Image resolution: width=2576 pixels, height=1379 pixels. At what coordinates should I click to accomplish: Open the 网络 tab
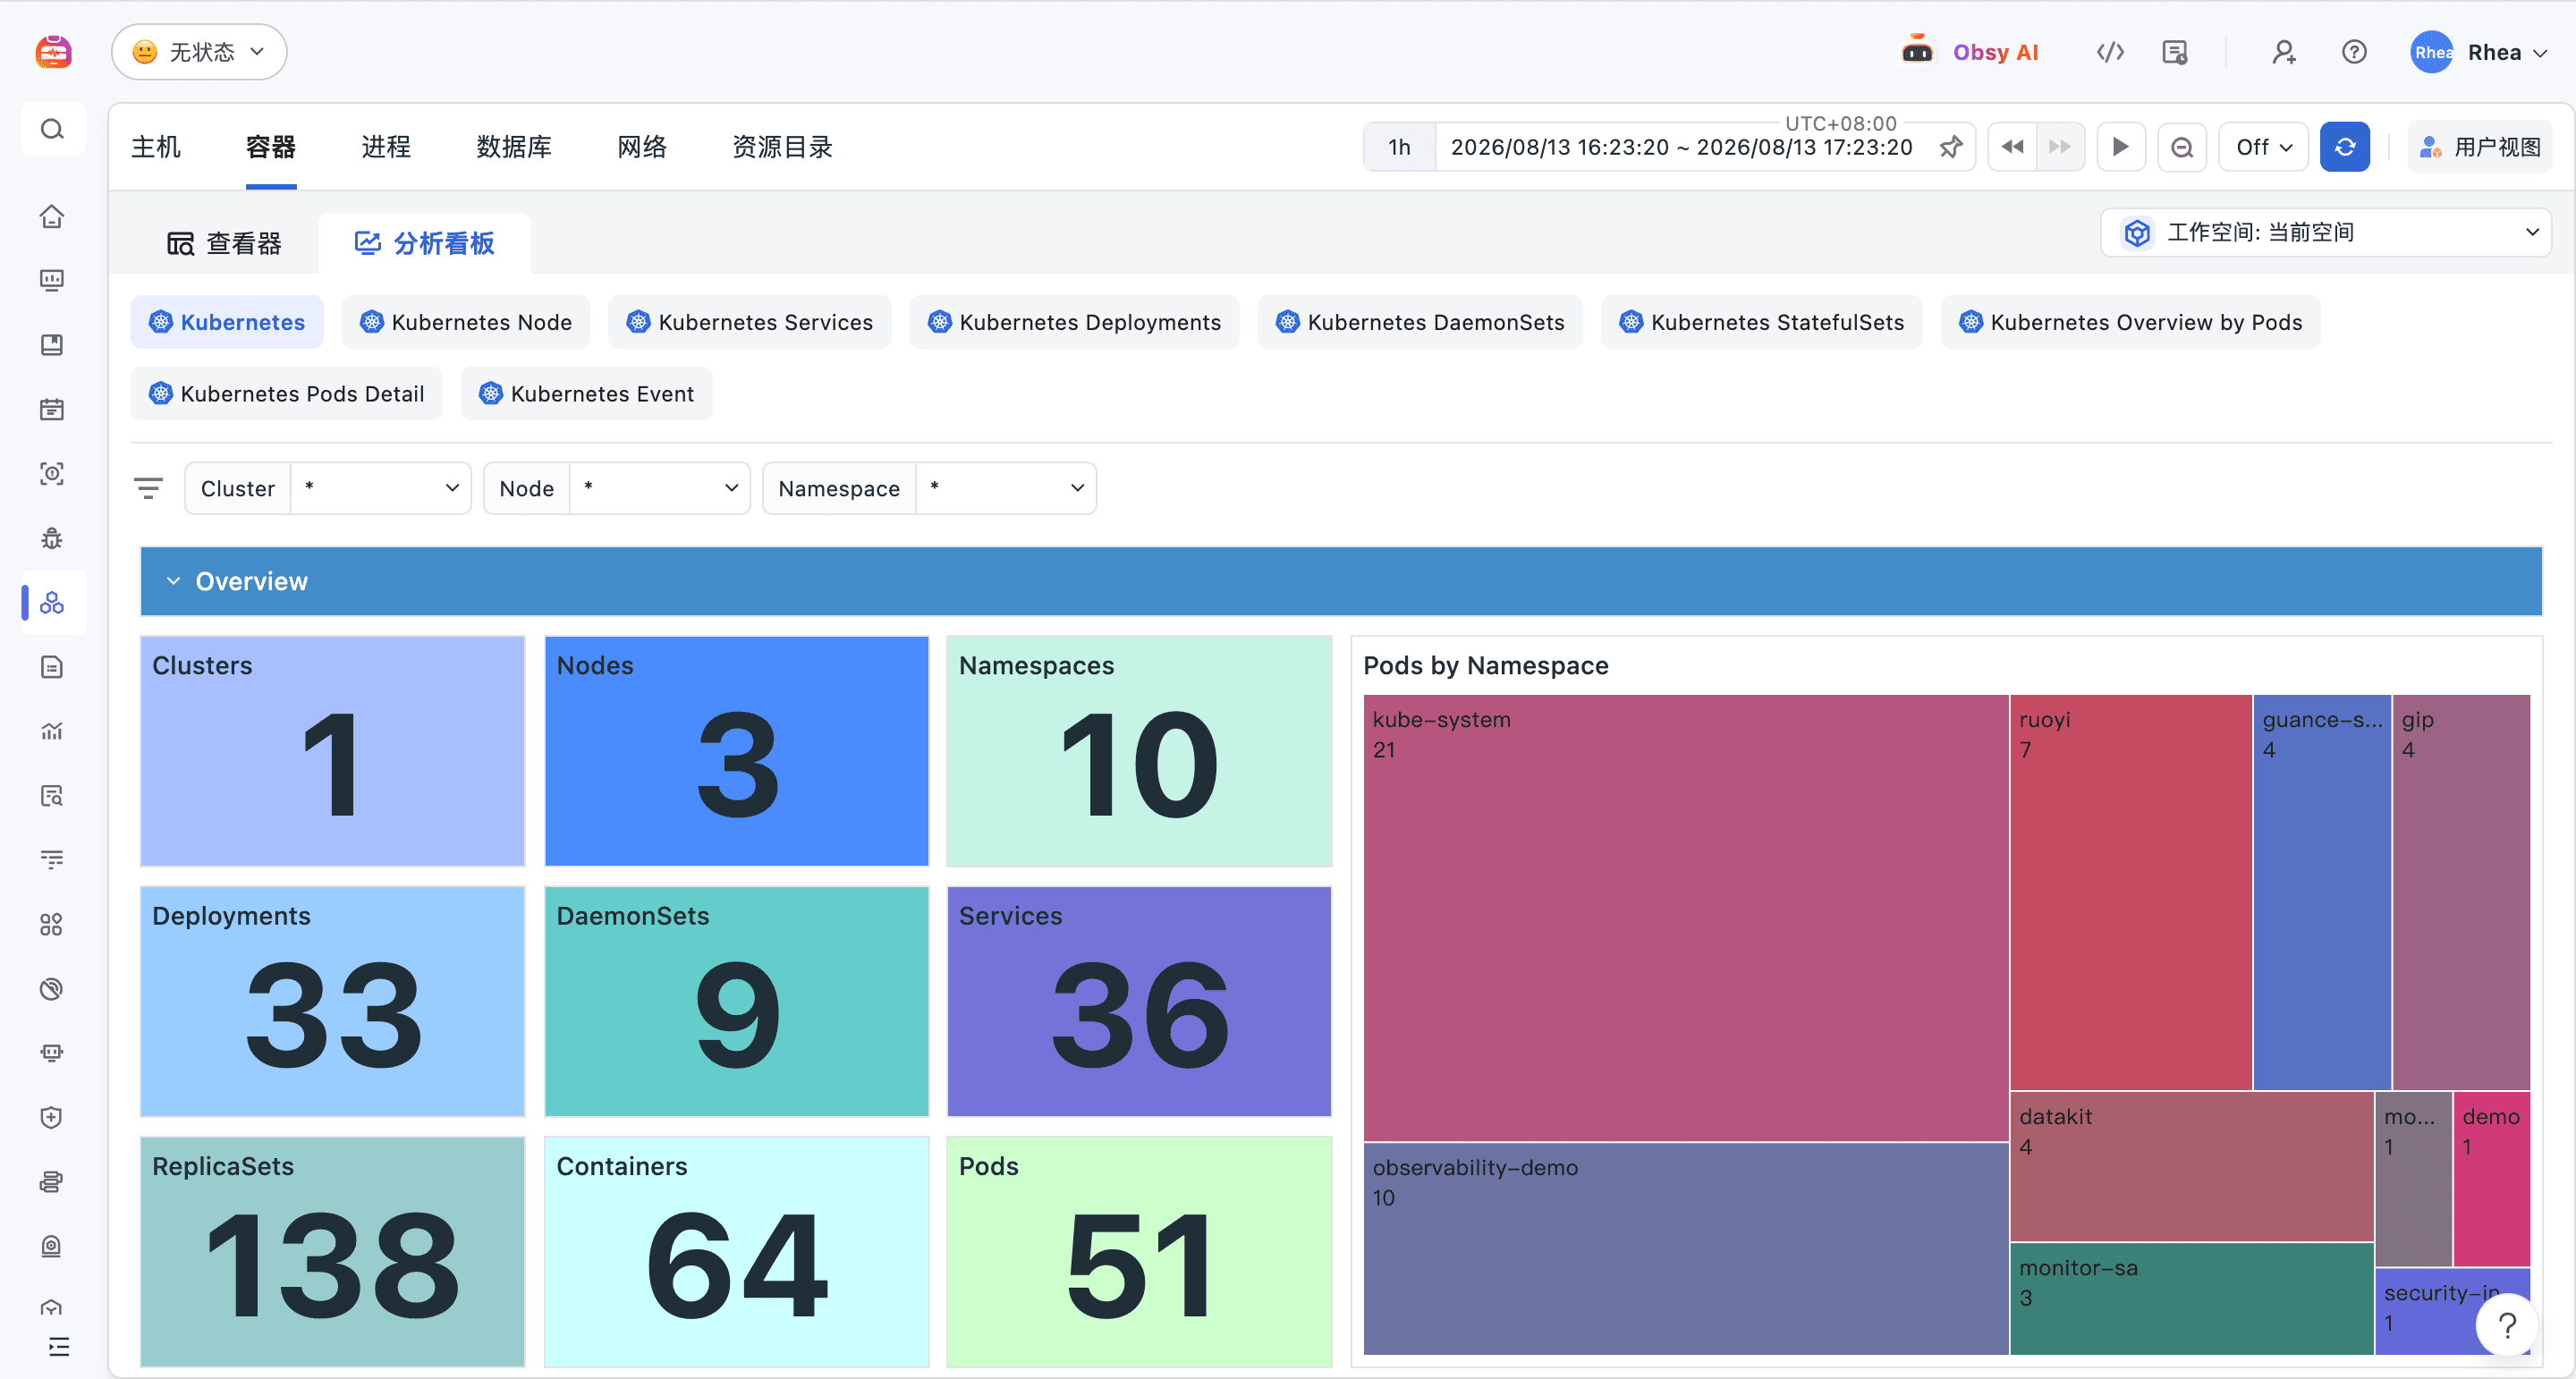tap(642, 147)
